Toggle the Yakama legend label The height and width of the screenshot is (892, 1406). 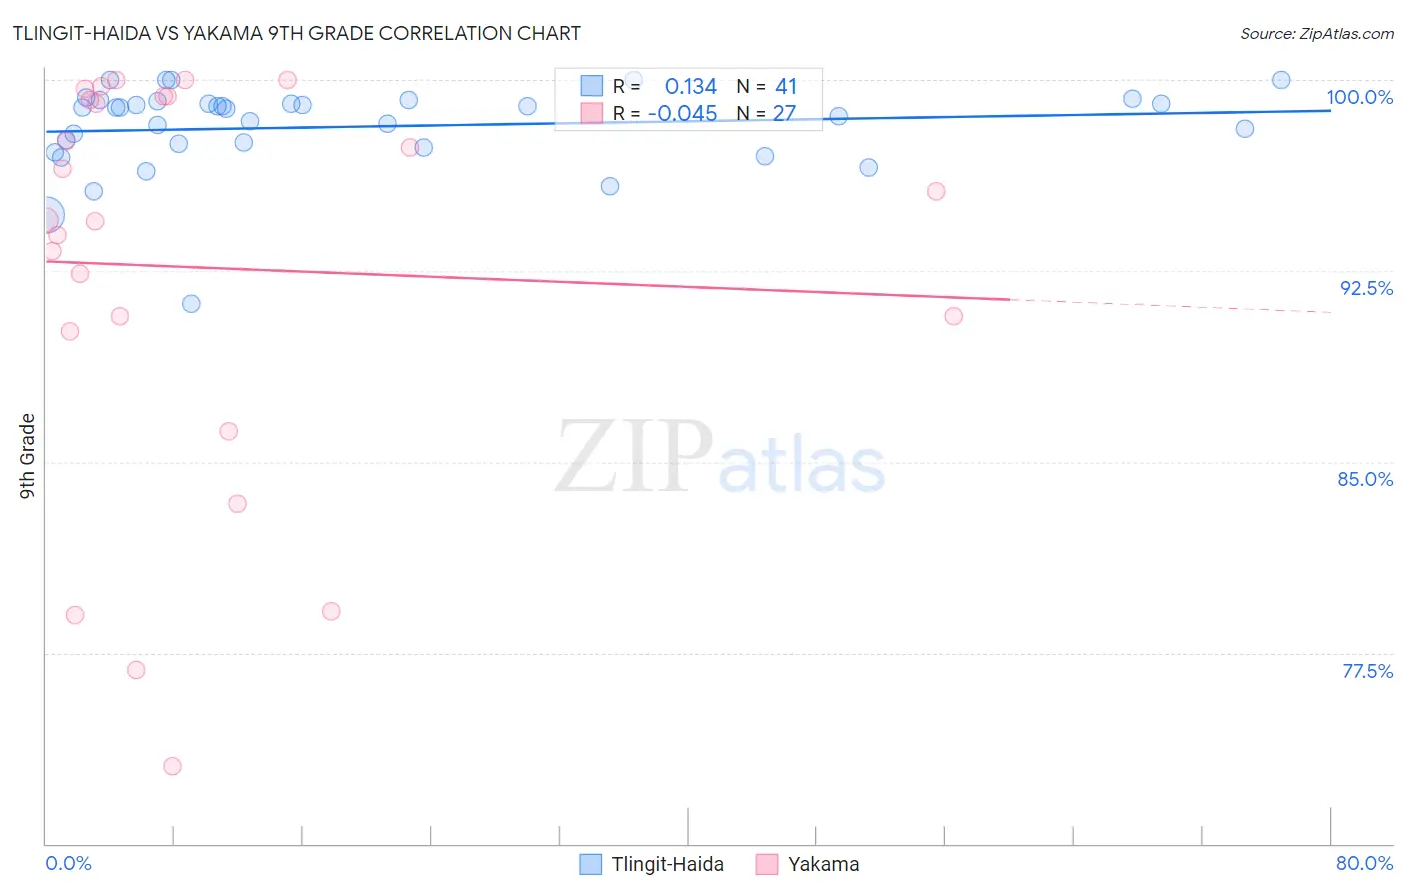point(823,864)
